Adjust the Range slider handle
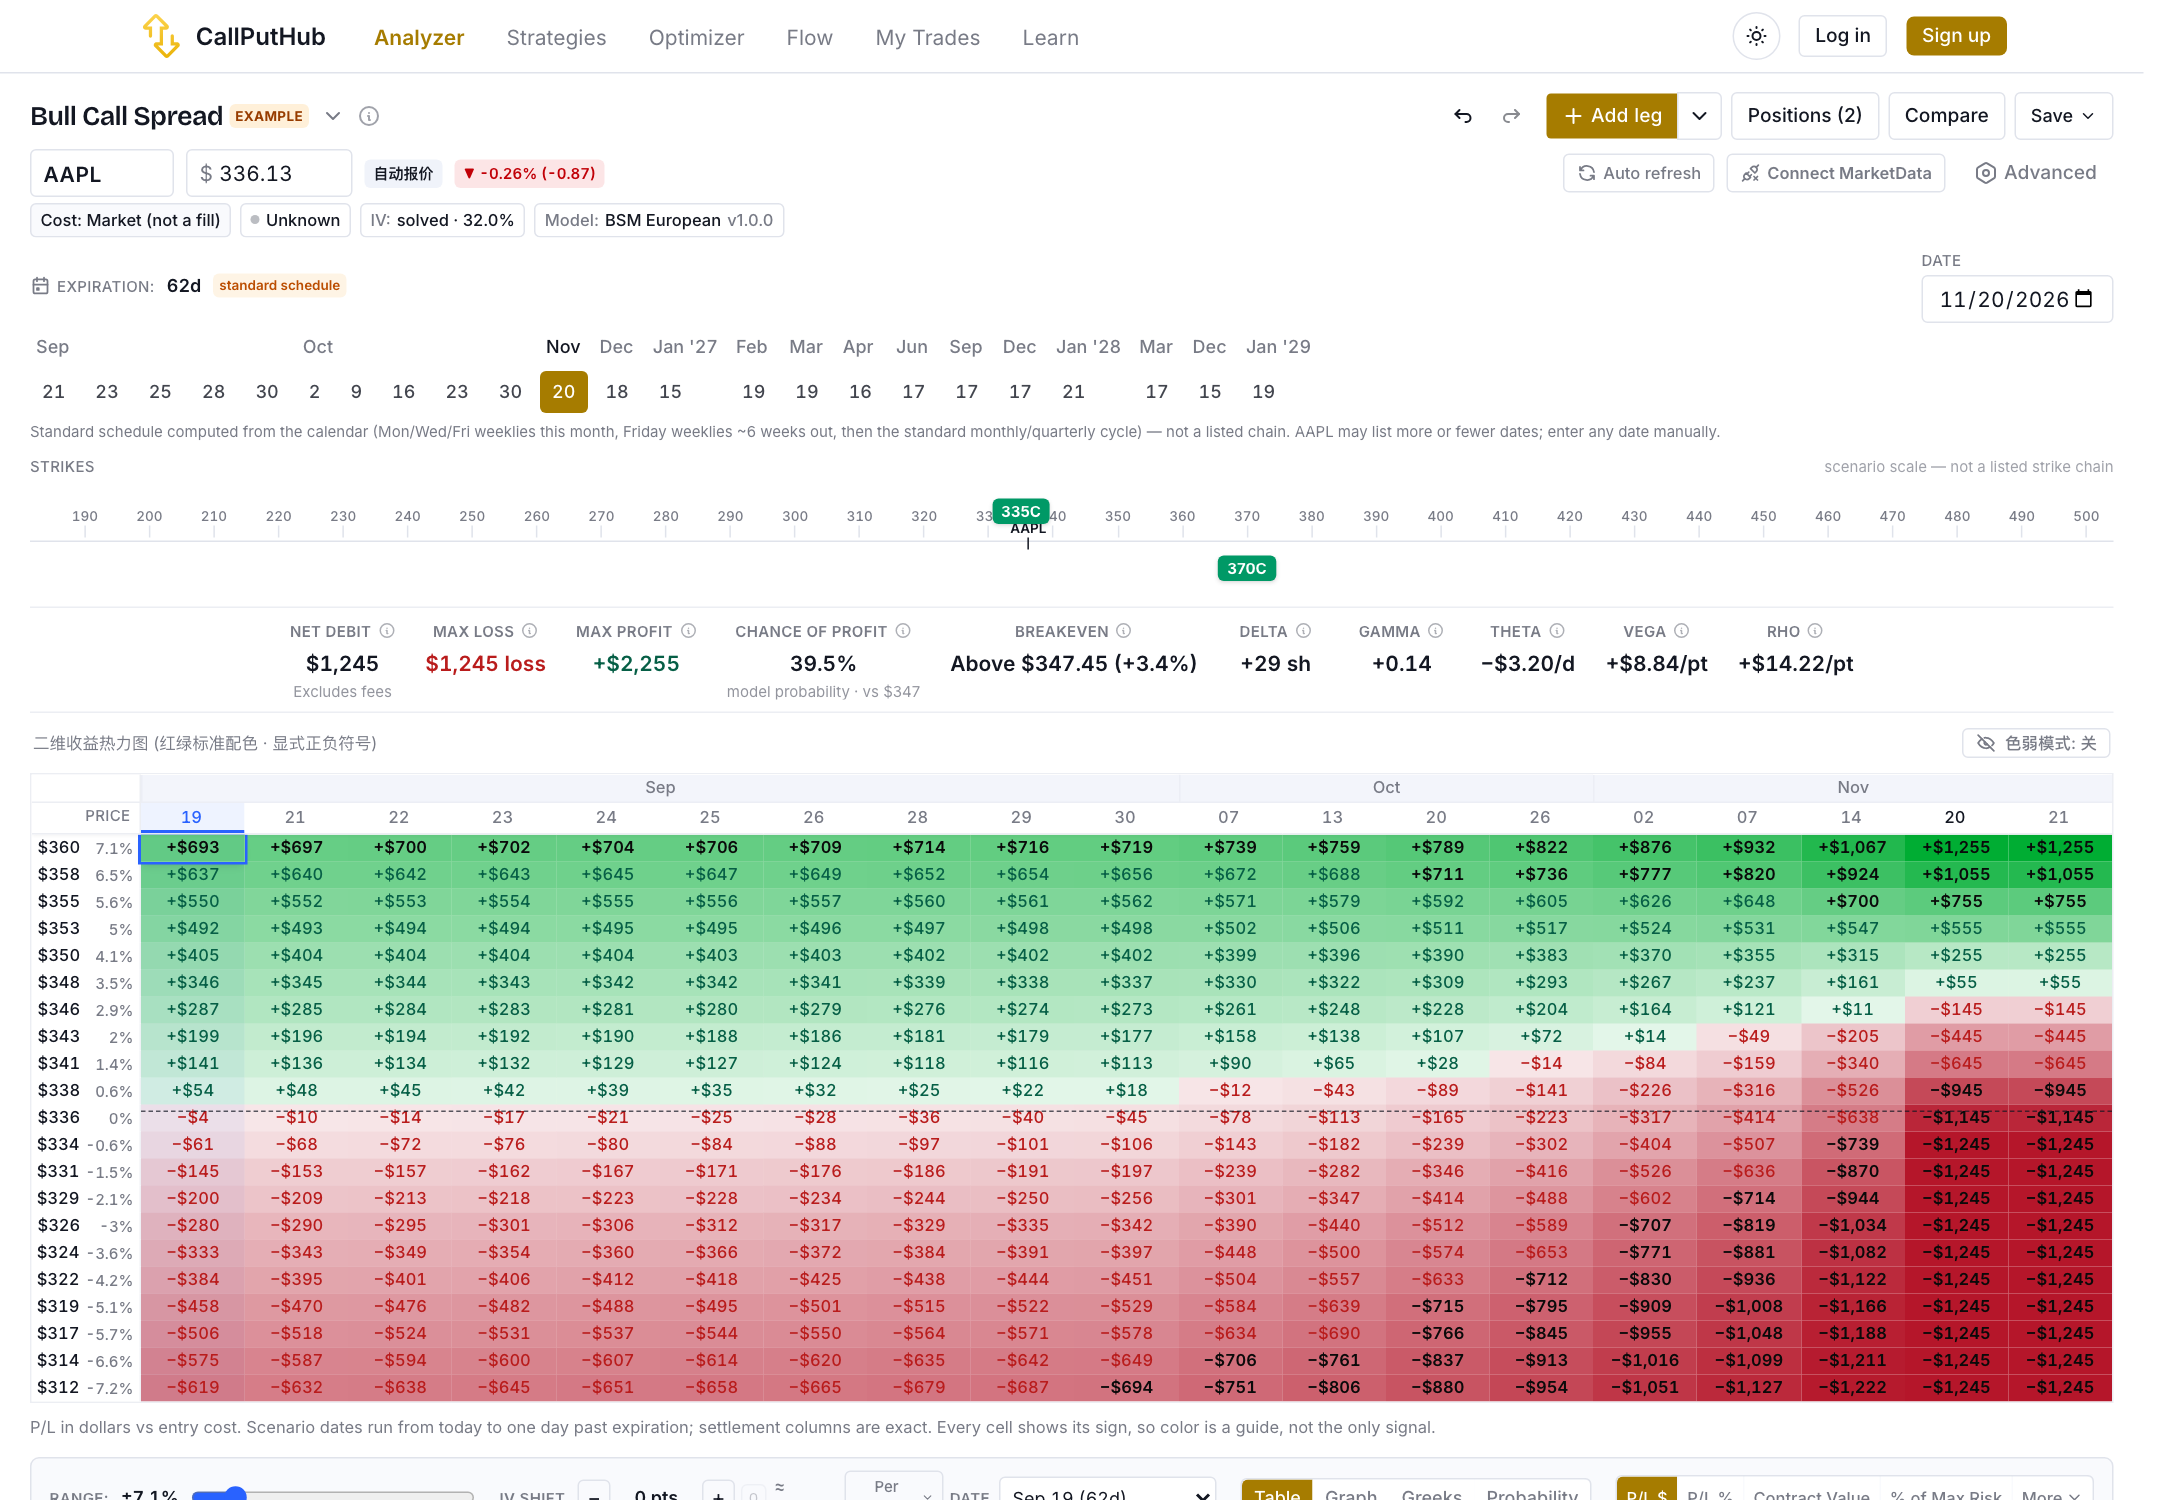Image resolution: width=2160 pixels, height=1500 pixels. [x=234, y=1494]
